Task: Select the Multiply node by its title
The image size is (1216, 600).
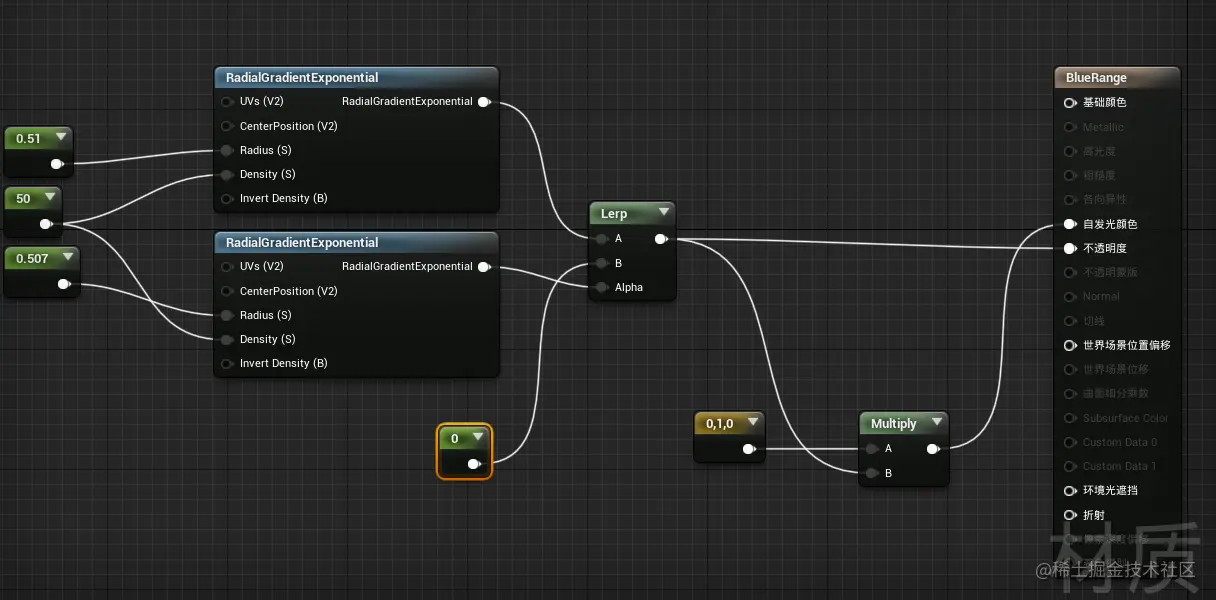Action: (x=893, y=423)
